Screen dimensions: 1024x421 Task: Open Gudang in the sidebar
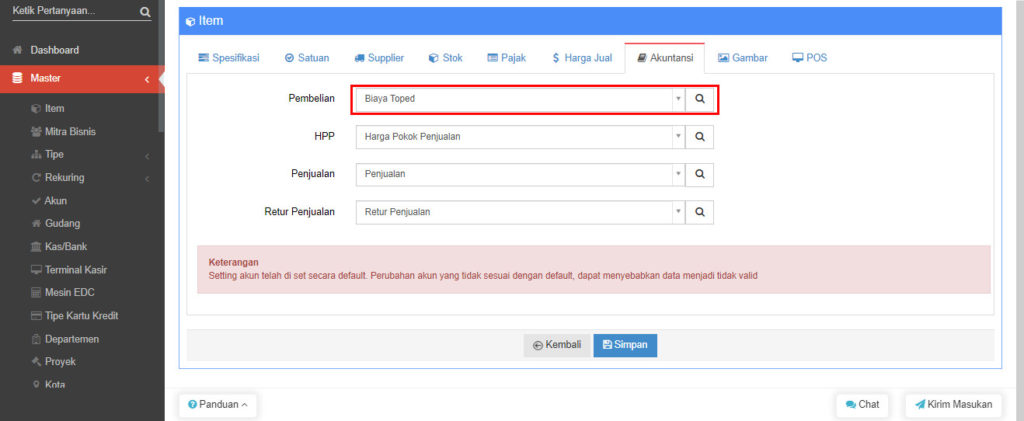click(x=62, y=224)
